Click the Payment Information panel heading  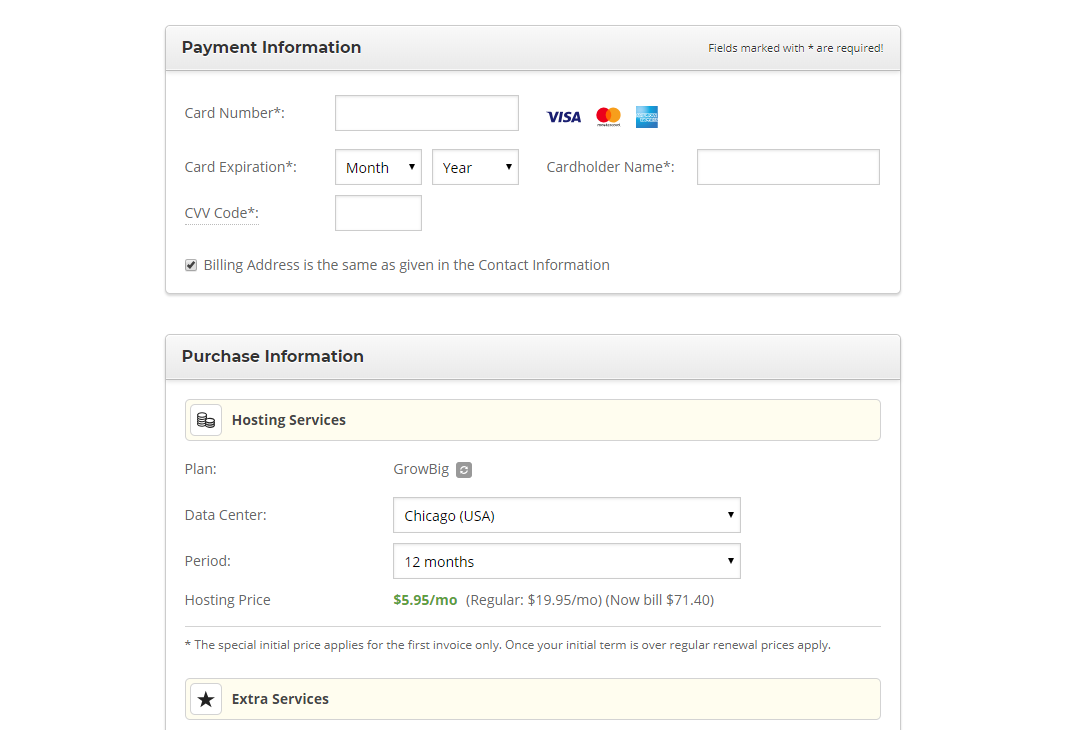coord(271,47)
